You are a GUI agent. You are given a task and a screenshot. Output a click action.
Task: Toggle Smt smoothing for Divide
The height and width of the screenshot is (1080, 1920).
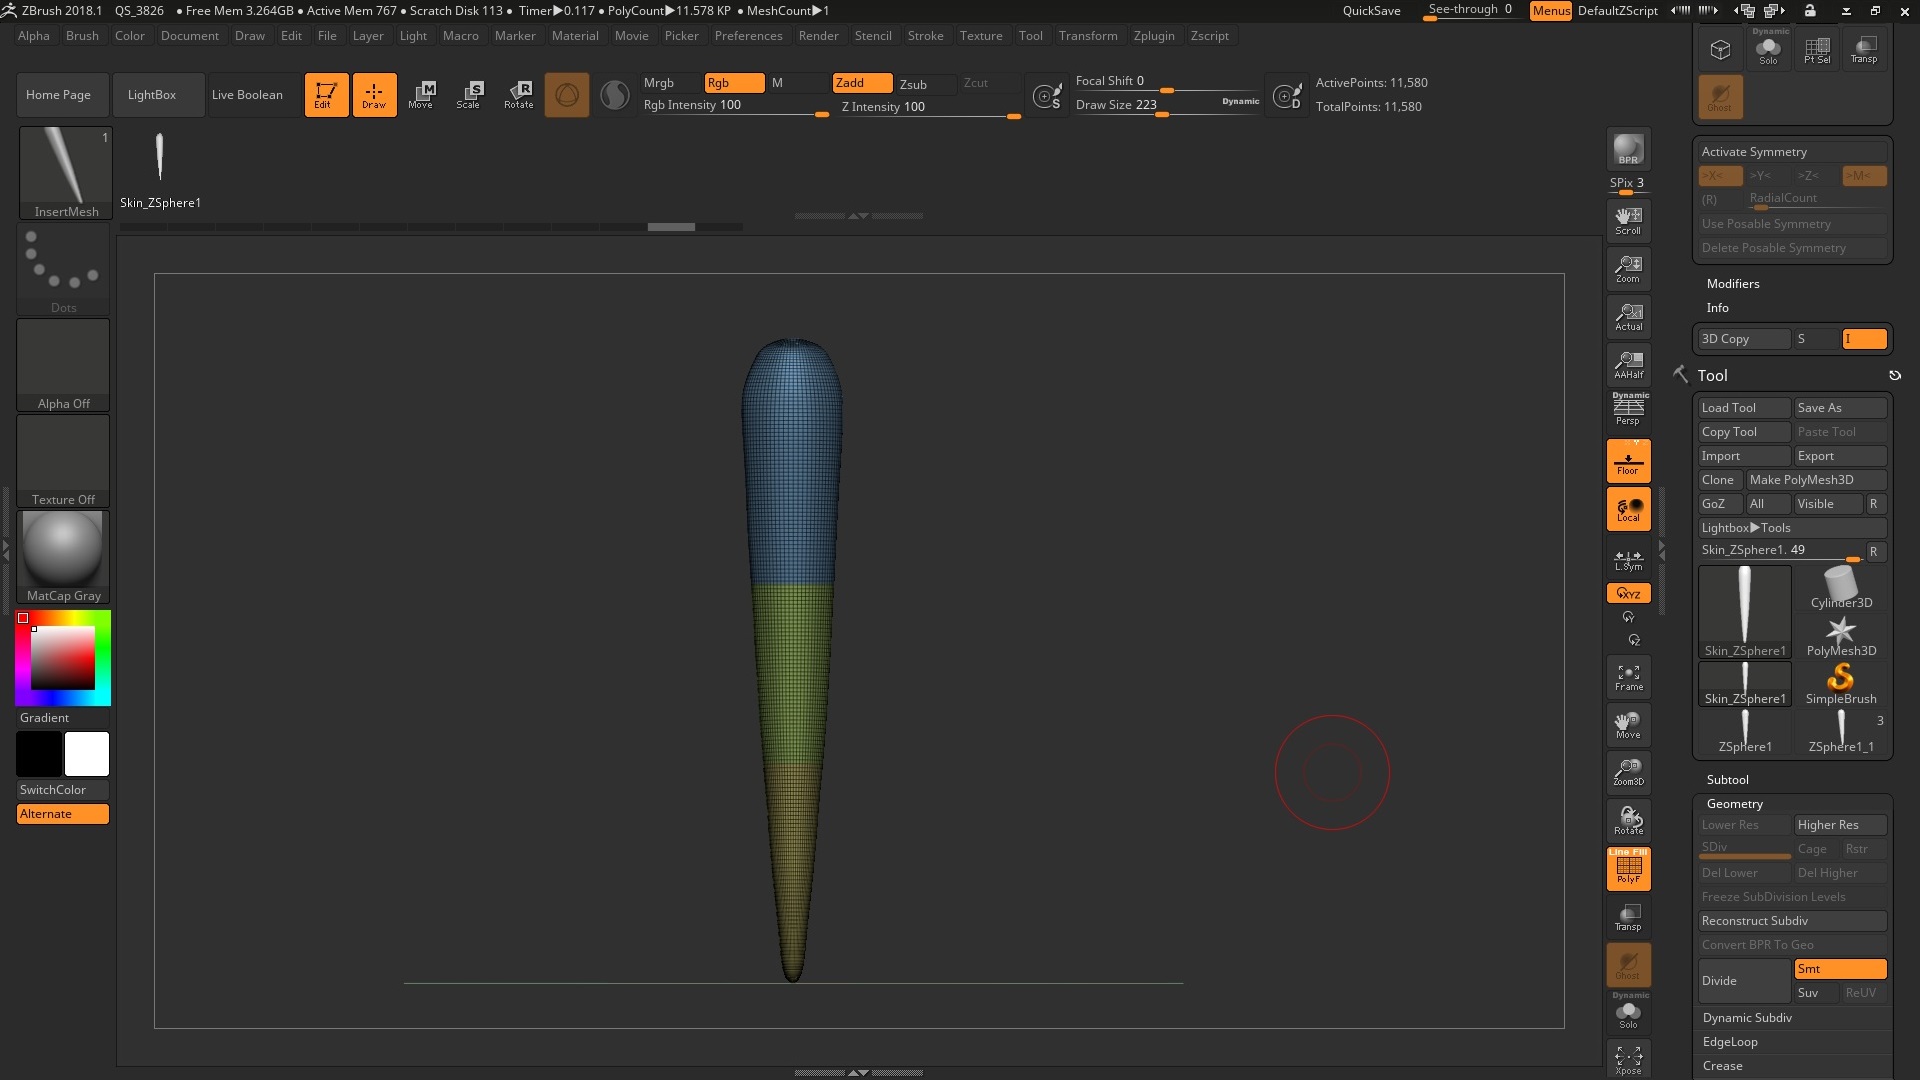pyautogui.click(x=1840, y=969)
